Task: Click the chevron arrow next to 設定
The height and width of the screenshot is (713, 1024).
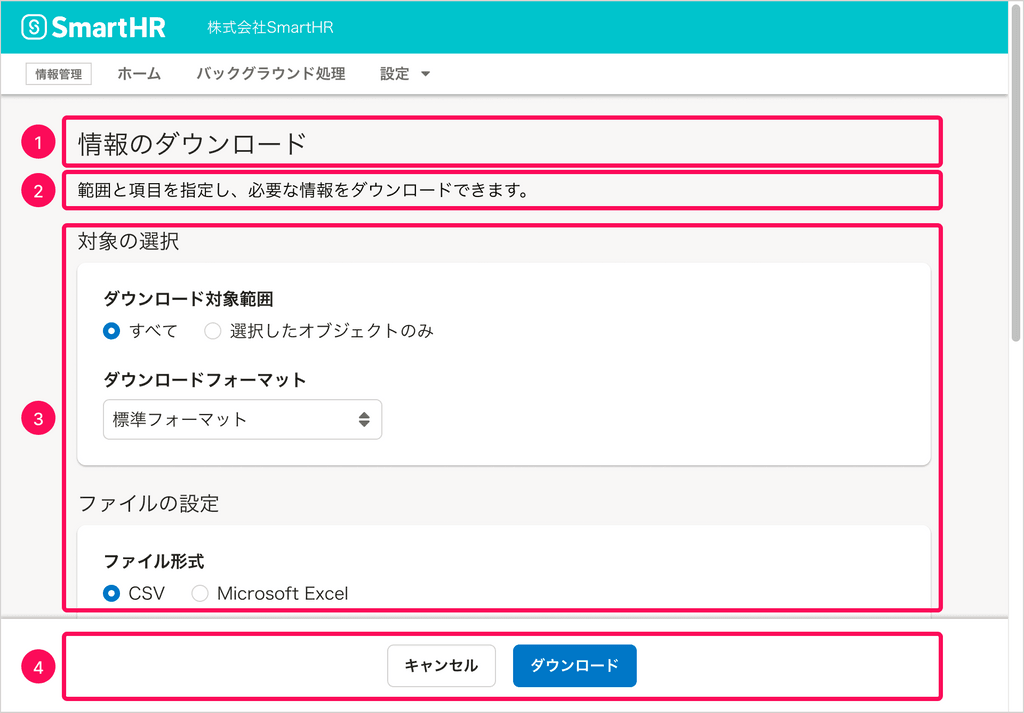Action: (426, 73)
